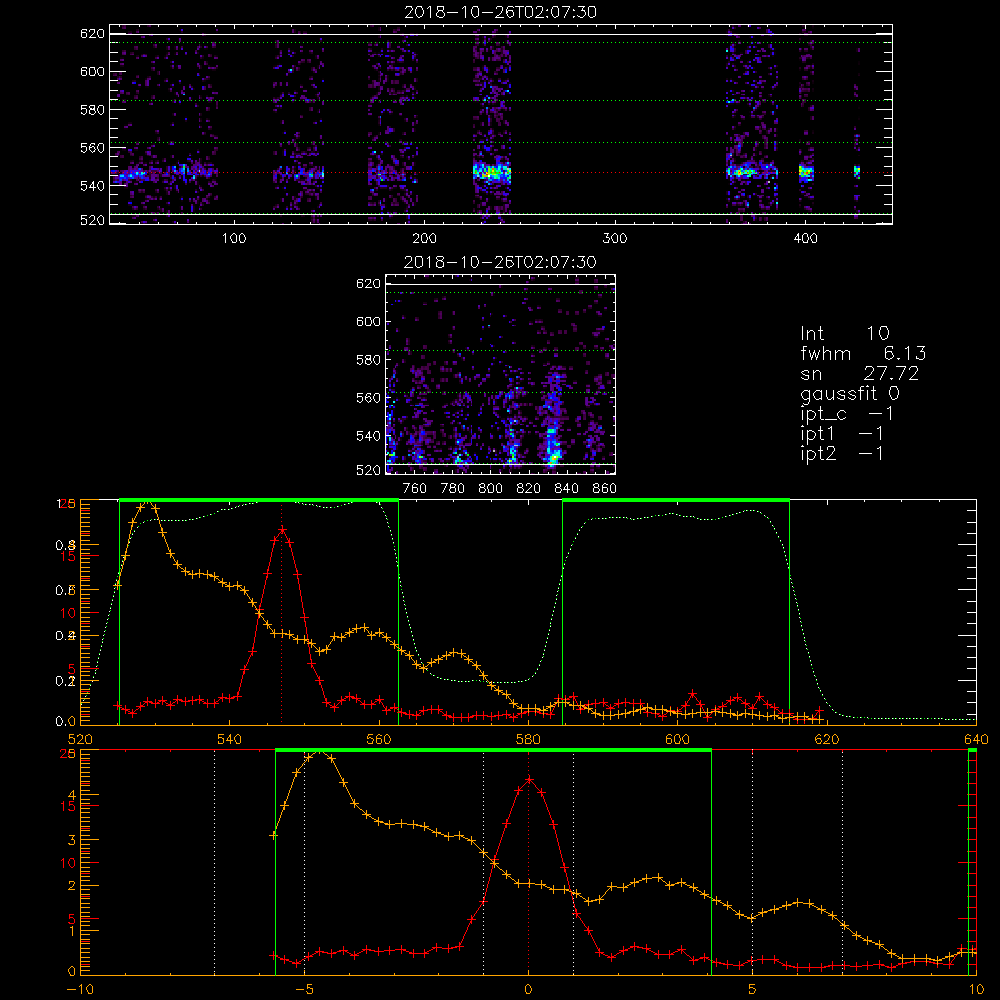Click the middle plot title 2018-10-26T02:07:30

pos(501,261)
